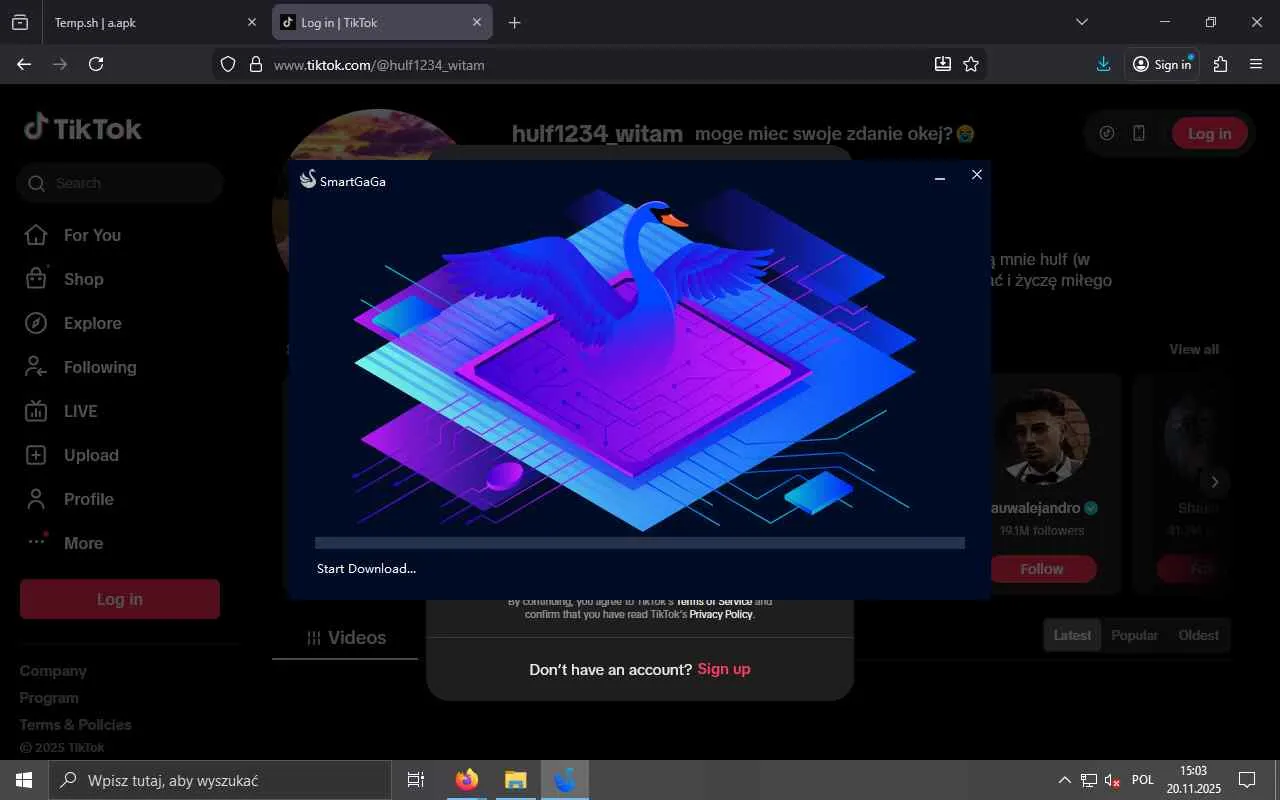Open a new browser tab
1280x800 pixels.
[x=515, y=22]
